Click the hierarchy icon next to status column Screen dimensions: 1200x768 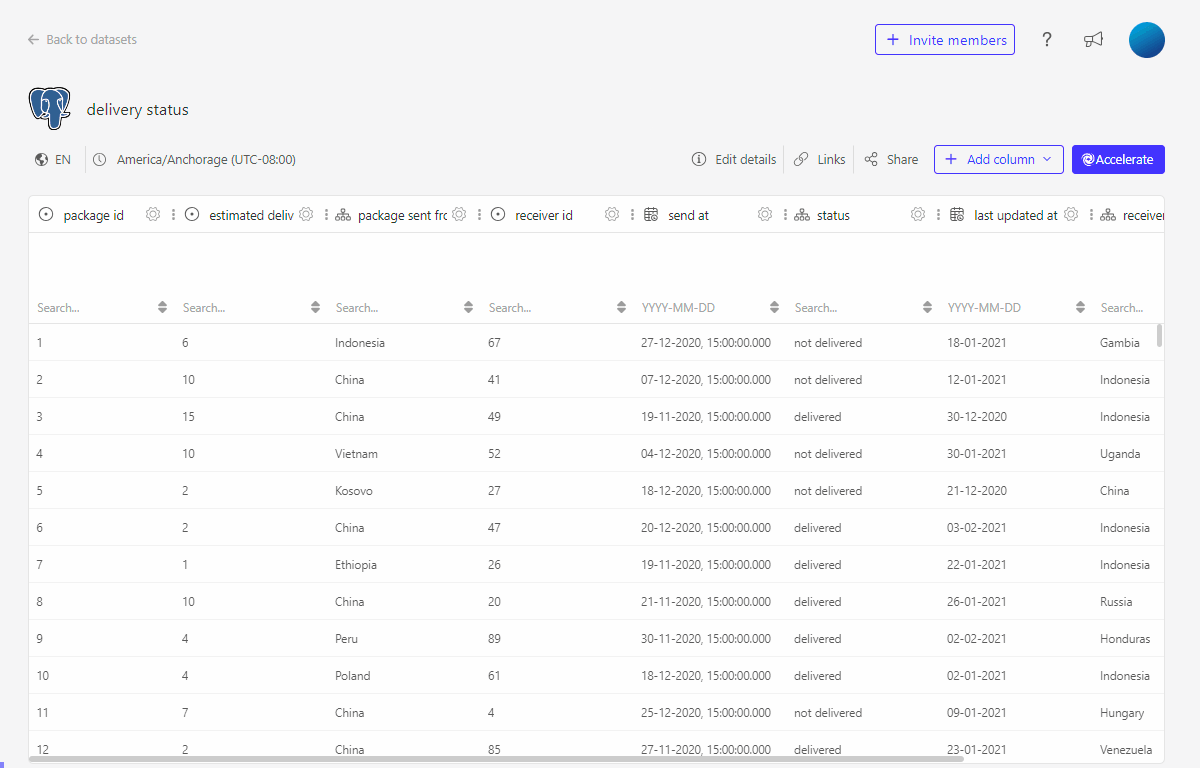803,214
